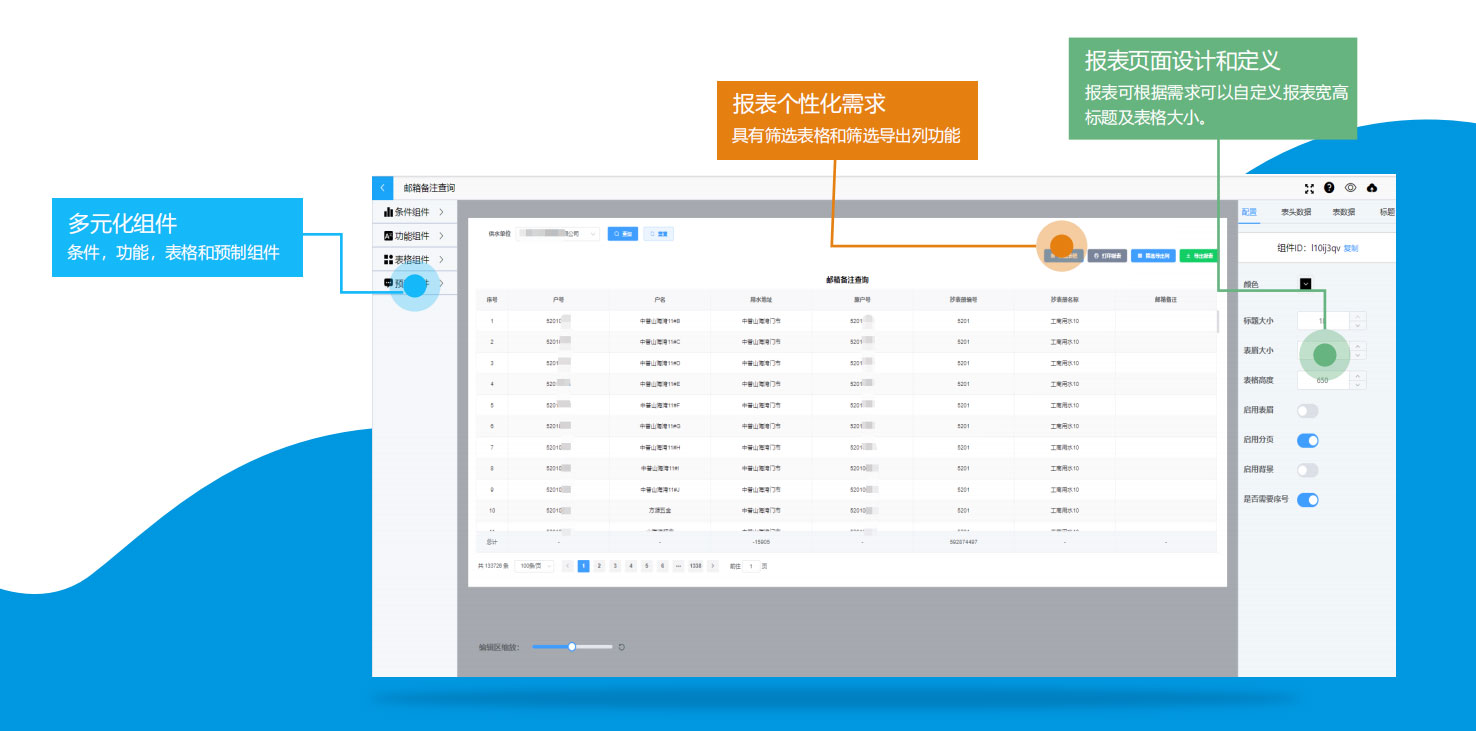Turn off the 启用分页 switch
This screenshot has height=731, width=1476.
(x=1307, y=441)
